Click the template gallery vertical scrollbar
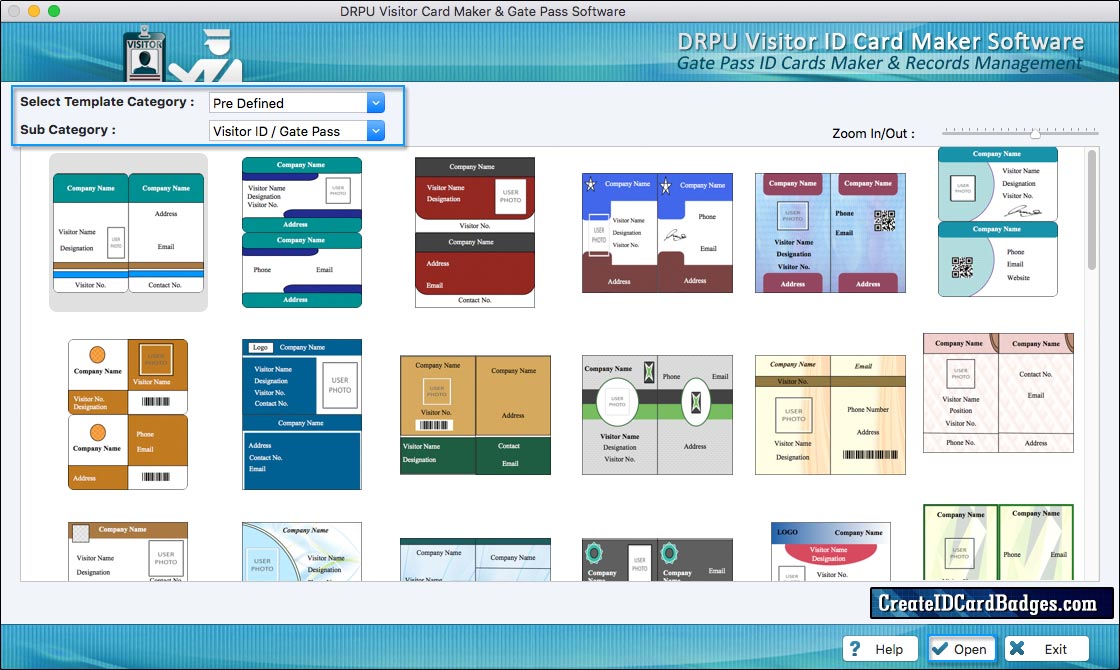The width and height of the screenshot is (1120, 670). (1091, 210)
